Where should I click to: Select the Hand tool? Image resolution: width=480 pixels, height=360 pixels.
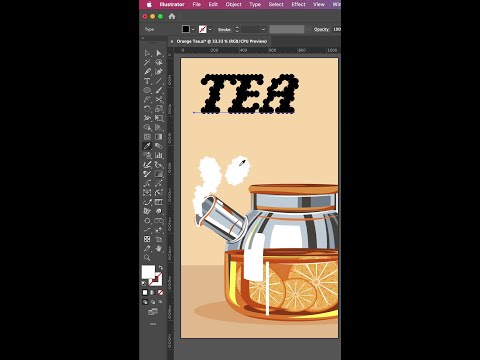coord(159,248)
